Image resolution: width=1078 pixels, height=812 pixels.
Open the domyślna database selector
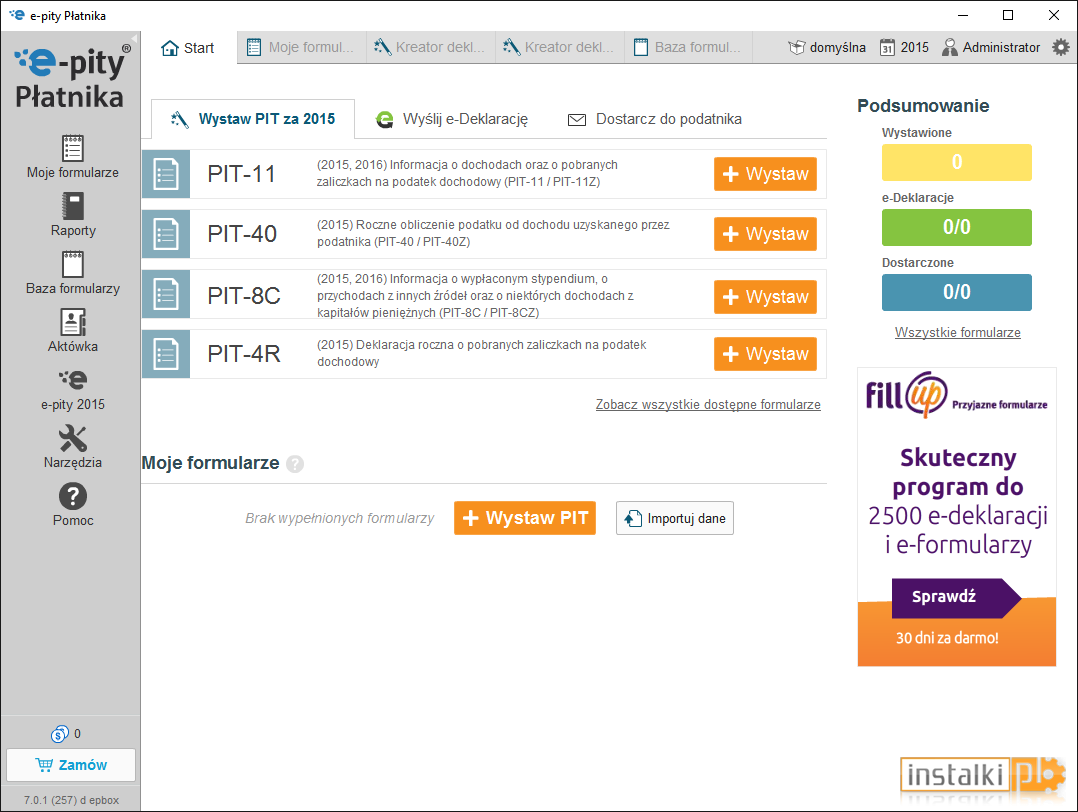826,47
